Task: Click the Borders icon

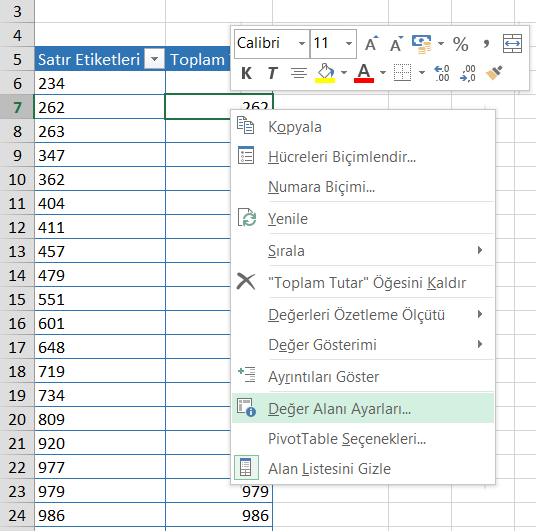Action: tap(402, 72)
